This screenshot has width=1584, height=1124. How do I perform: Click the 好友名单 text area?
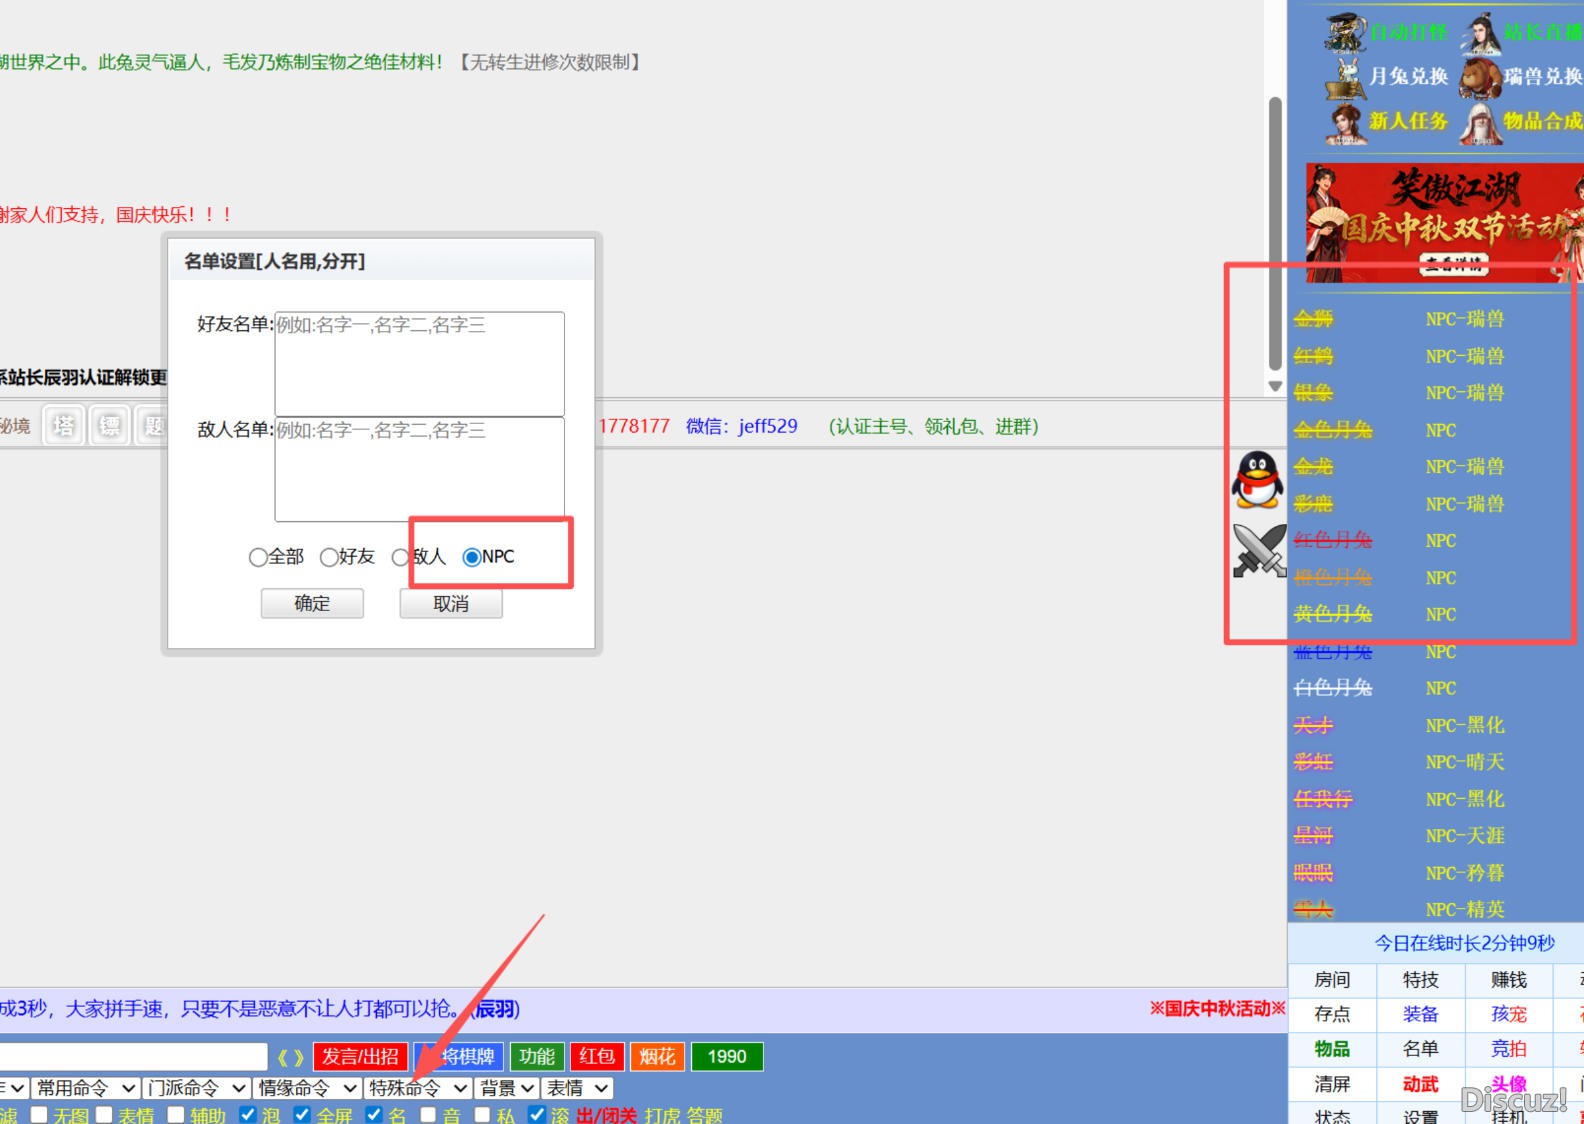[419, 364]
